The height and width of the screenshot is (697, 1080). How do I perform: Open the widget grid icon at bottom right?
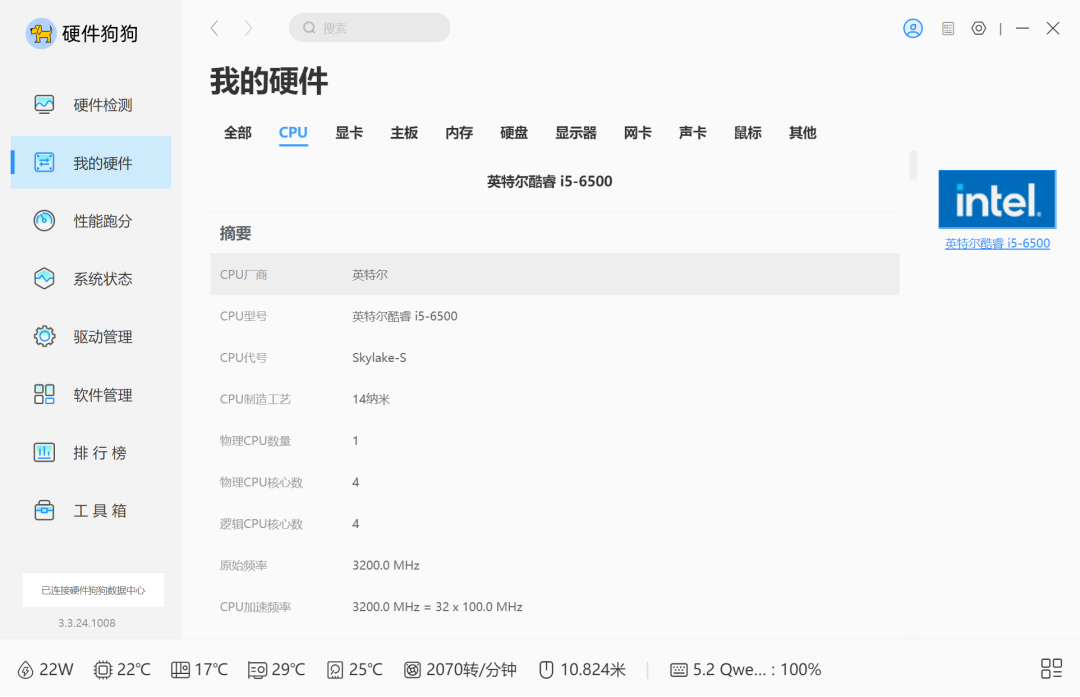[1051, 668]
